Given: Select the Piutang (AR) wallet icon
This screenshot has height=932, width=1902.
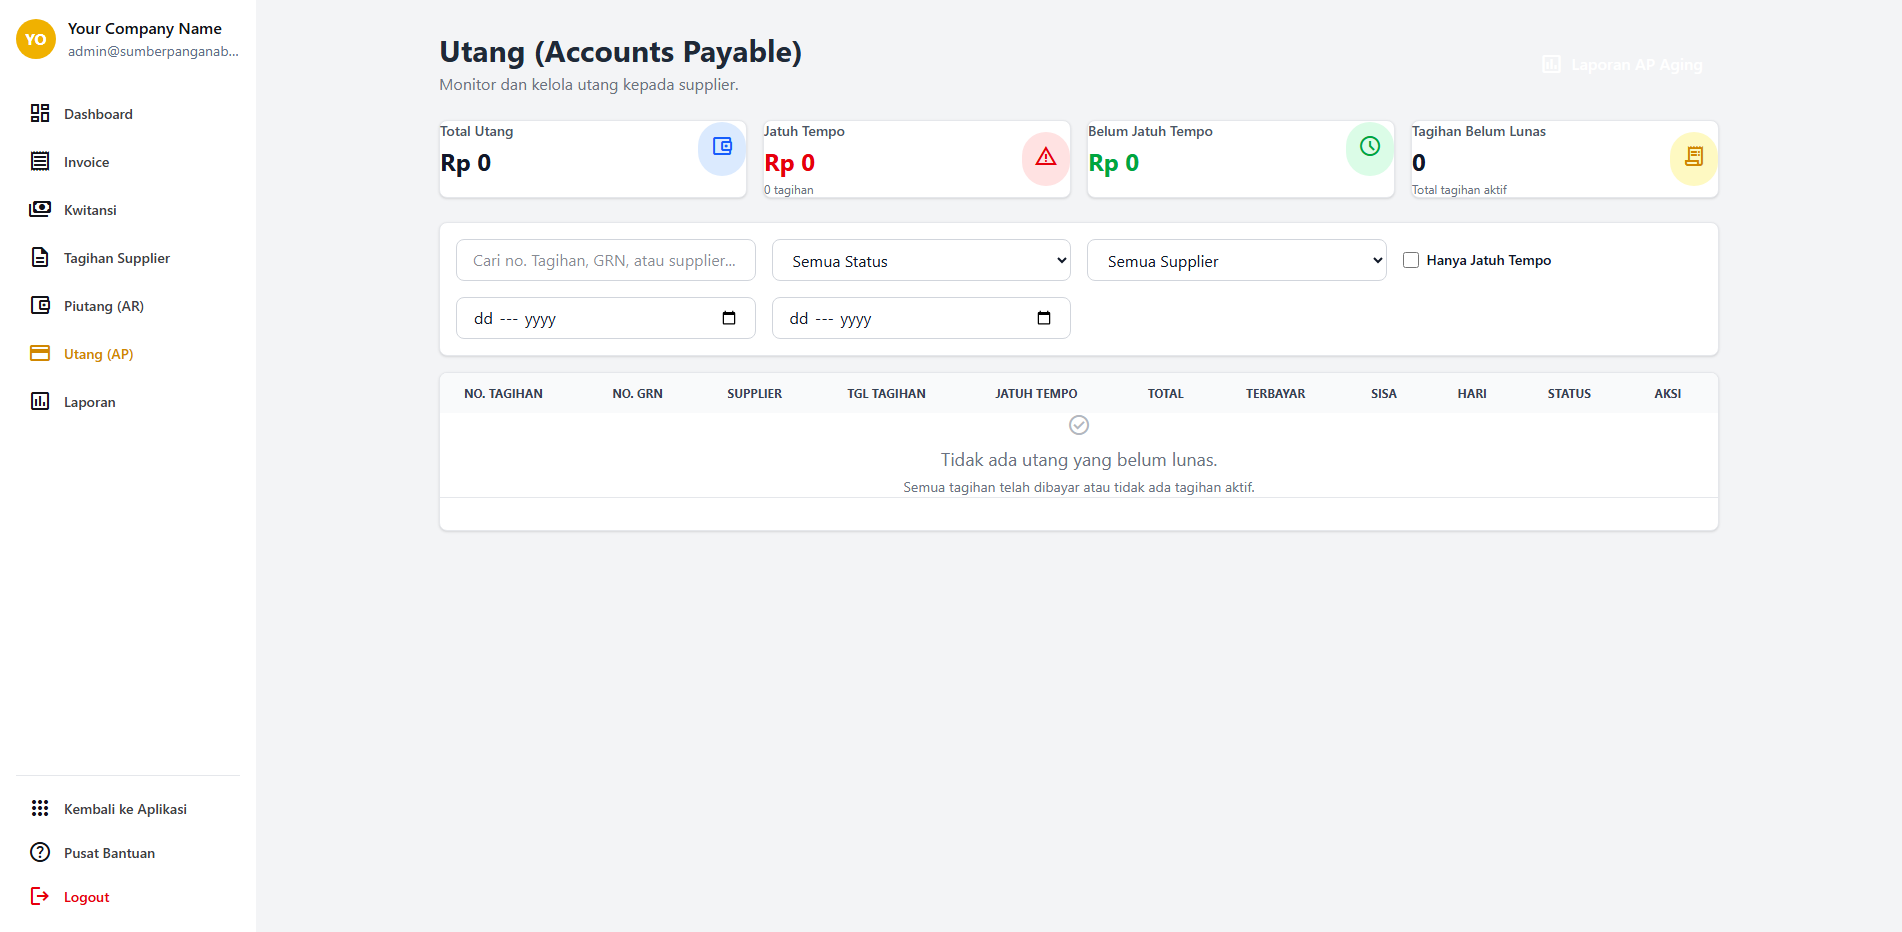Looking at the screenshot, I should (x=40, y=305).
